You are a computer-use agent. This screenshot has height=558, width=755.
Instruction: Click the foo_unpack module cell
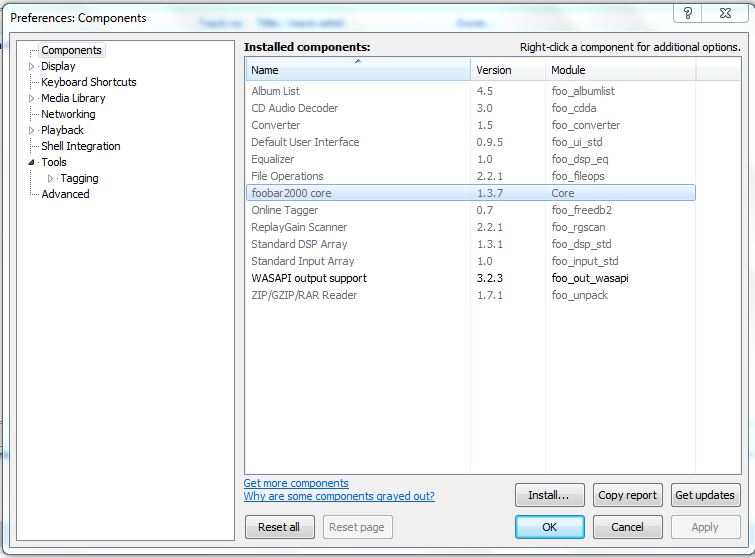click(x=579, y=295)
